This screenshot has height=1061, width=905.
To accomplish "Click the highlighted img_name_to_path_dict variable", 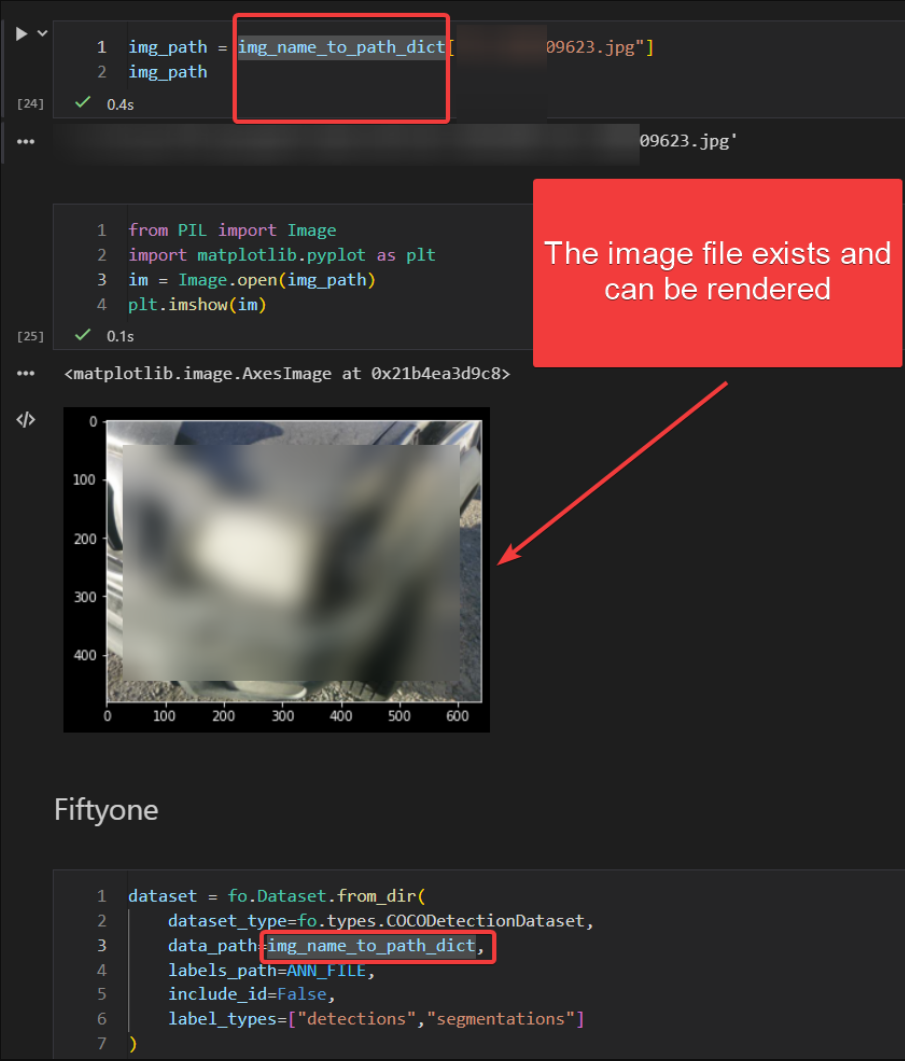I will click(340, 46).
